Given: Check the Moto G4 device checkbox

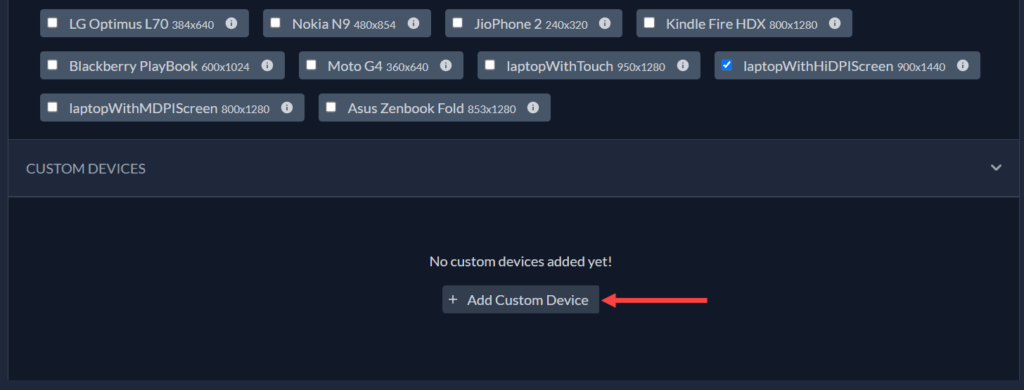Looking at the screenshot, I should (312, 65).
